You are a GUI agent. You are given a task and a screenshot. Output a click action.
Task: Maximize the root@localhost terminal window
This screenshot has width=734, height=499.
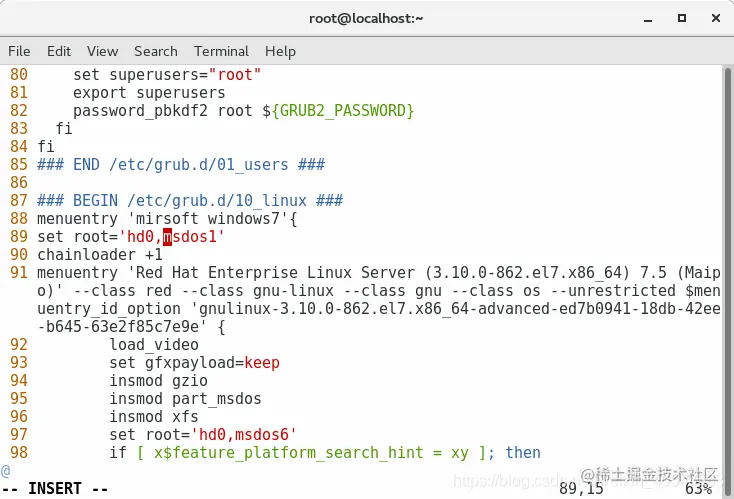click(x=682, y=18)
